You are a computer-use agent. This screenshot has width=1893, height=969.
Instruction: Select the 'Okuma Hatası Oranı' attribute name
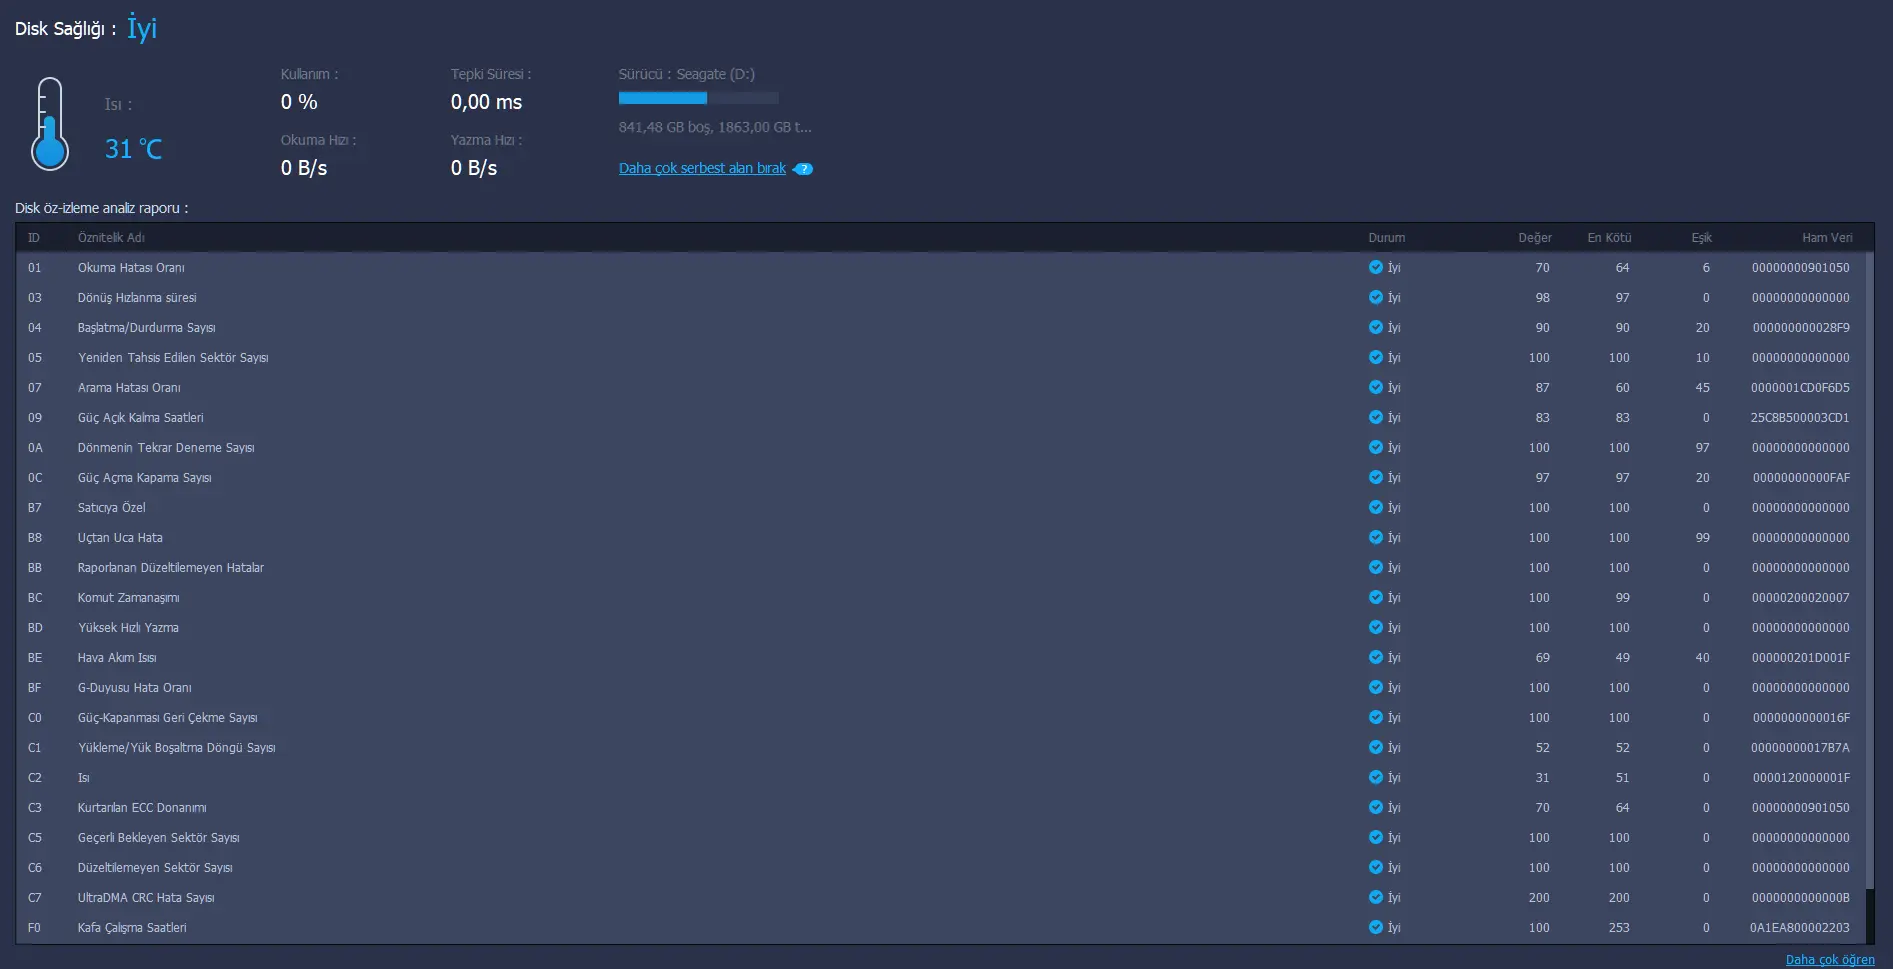point(131,268)
